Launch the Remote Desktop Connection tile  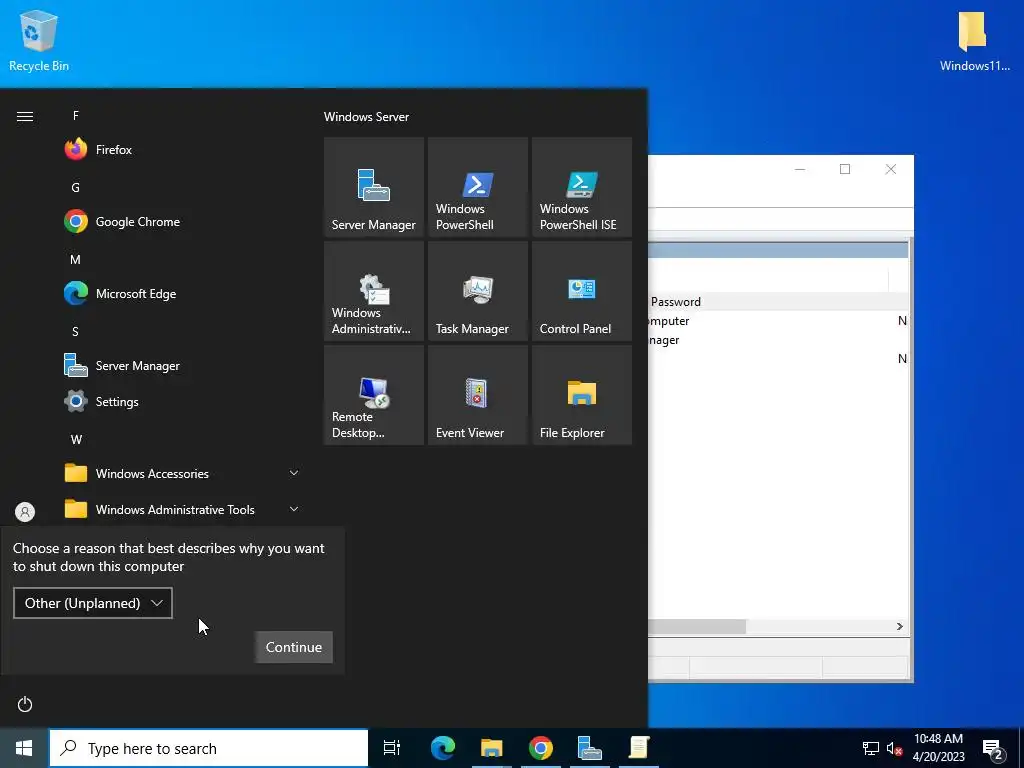374,394
